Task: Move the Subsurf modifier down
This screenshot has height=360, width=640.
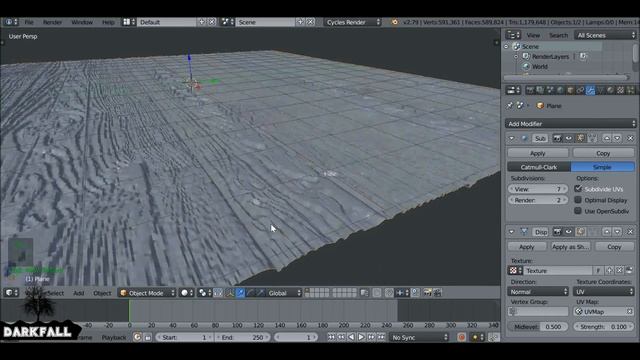Action: 617,138
